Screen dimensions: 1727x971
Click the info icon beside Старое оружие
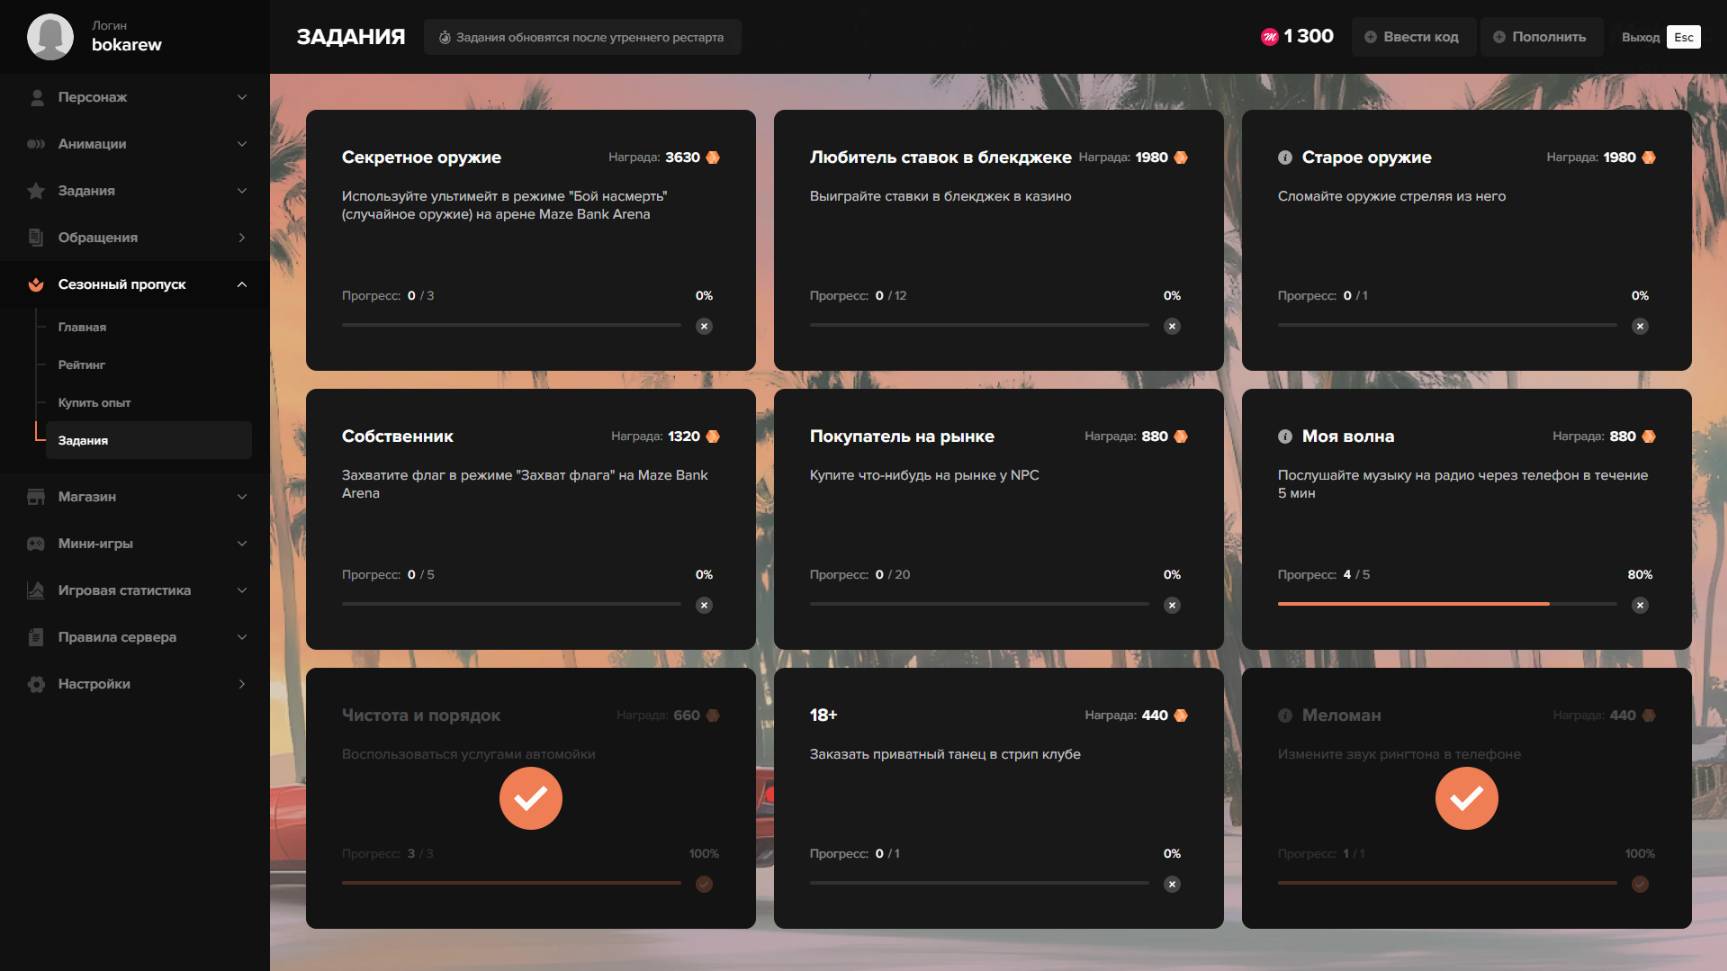pyautogui.click(x=1285, y=157)
